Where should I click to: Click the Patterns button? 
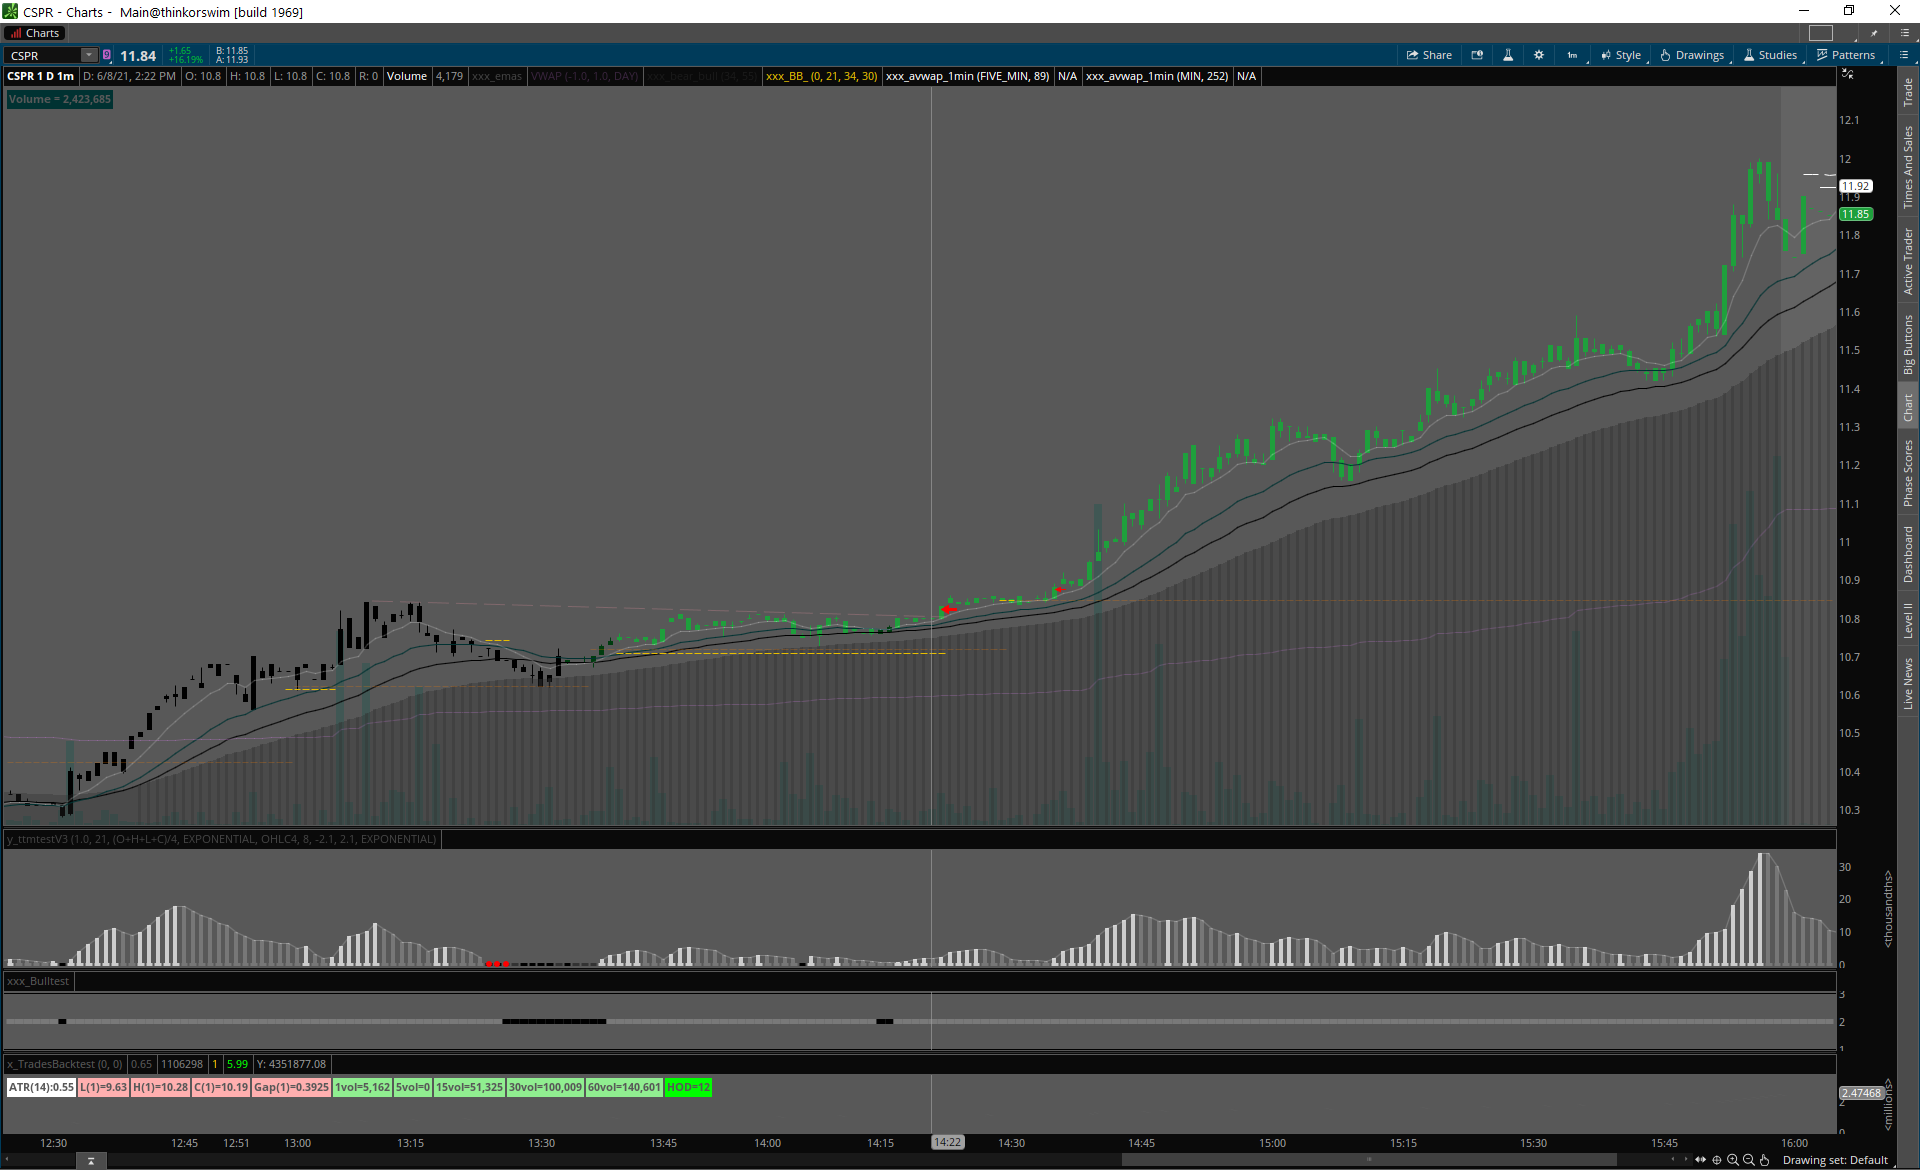point(1846,55)
